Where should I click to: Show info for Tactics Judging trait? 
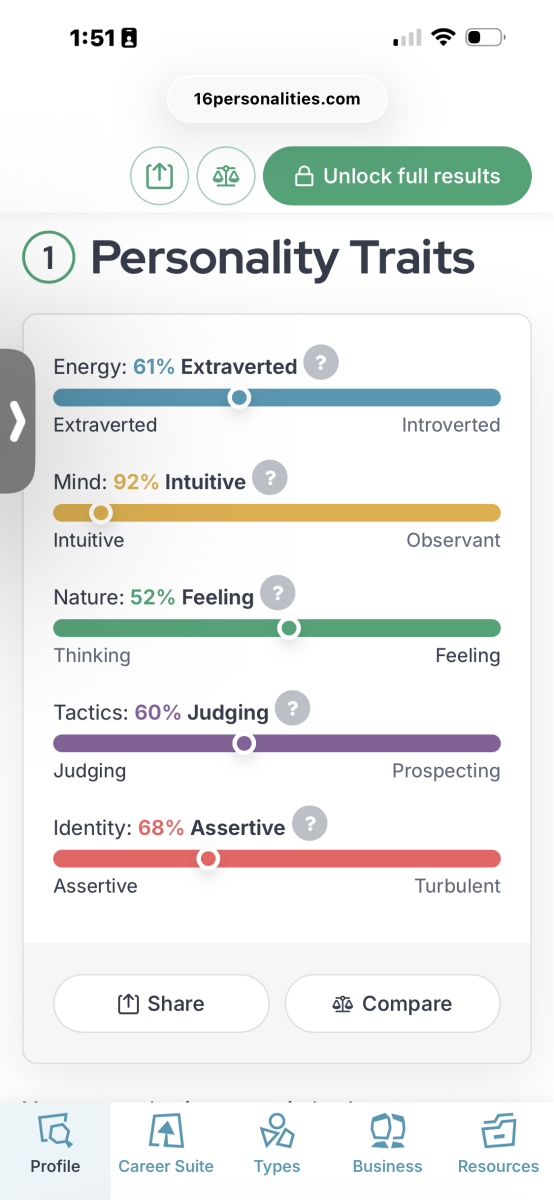(292, 708)
